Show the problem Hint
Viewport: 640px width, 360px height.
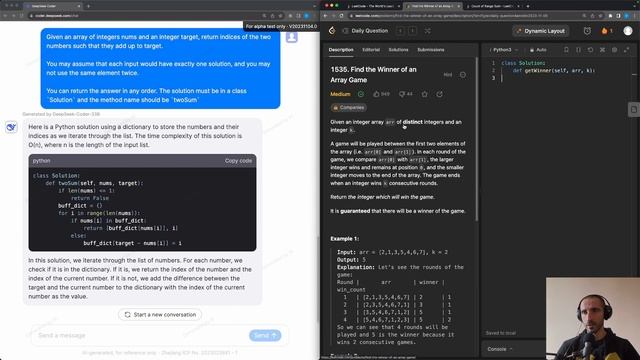[x=448, y=75]
